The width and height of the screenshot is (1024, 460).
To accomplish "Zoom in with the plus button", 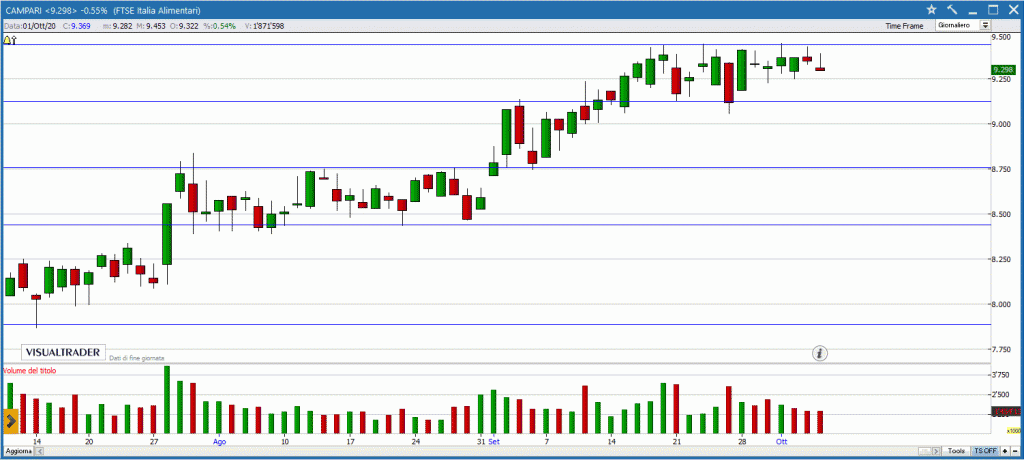I will (1005, 451).
